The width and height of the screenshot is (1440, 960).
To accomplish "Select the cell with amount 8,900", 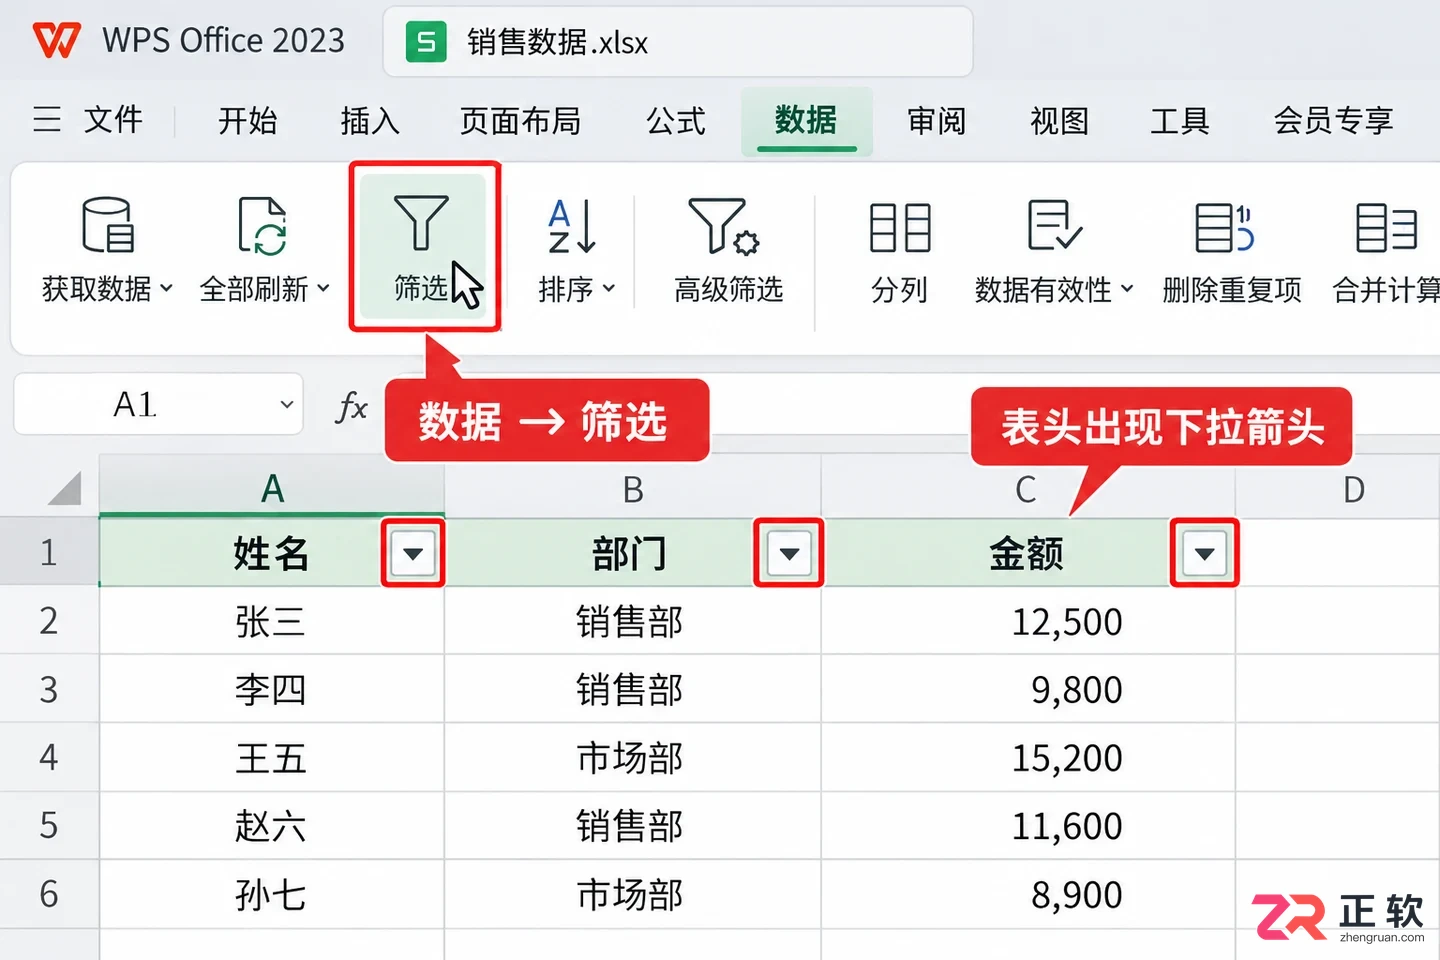I will pyautogui.click(x=1028, y=893).
